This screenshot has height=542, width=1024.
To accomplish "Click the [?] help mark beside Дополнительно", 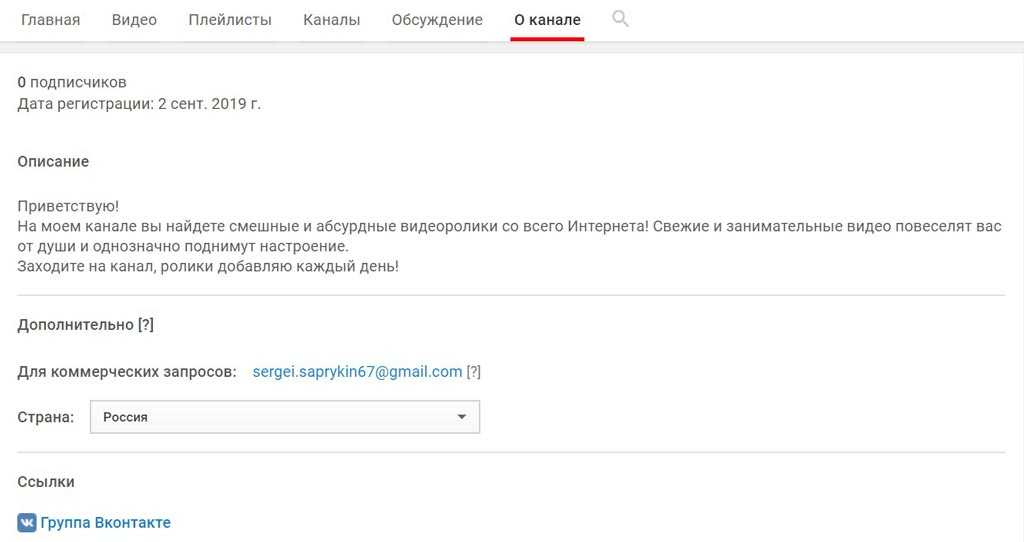I will 146,325.
